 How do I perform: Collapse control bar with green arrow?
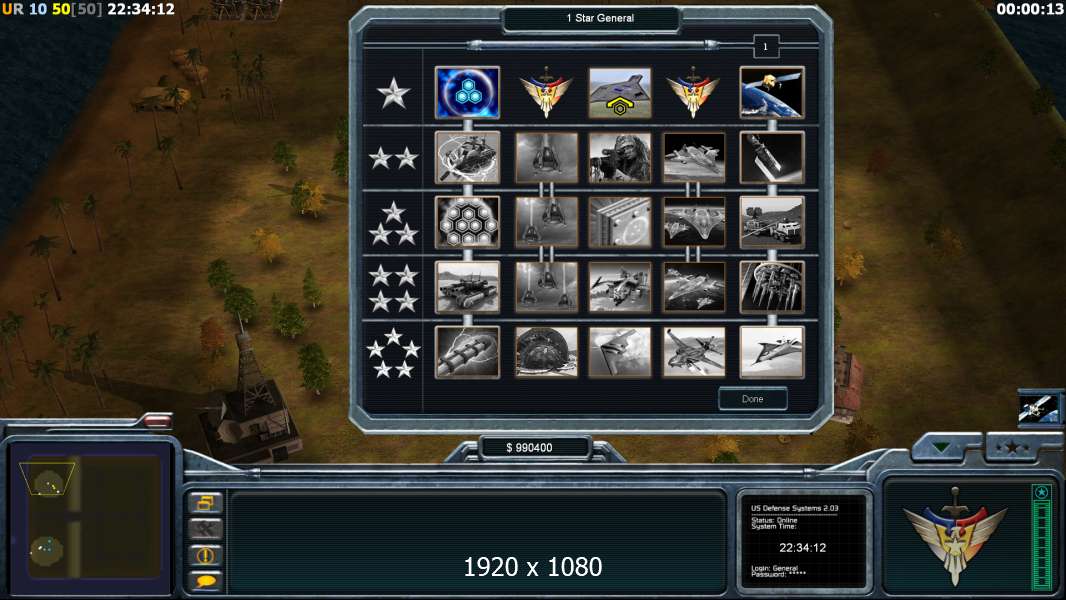942,447
